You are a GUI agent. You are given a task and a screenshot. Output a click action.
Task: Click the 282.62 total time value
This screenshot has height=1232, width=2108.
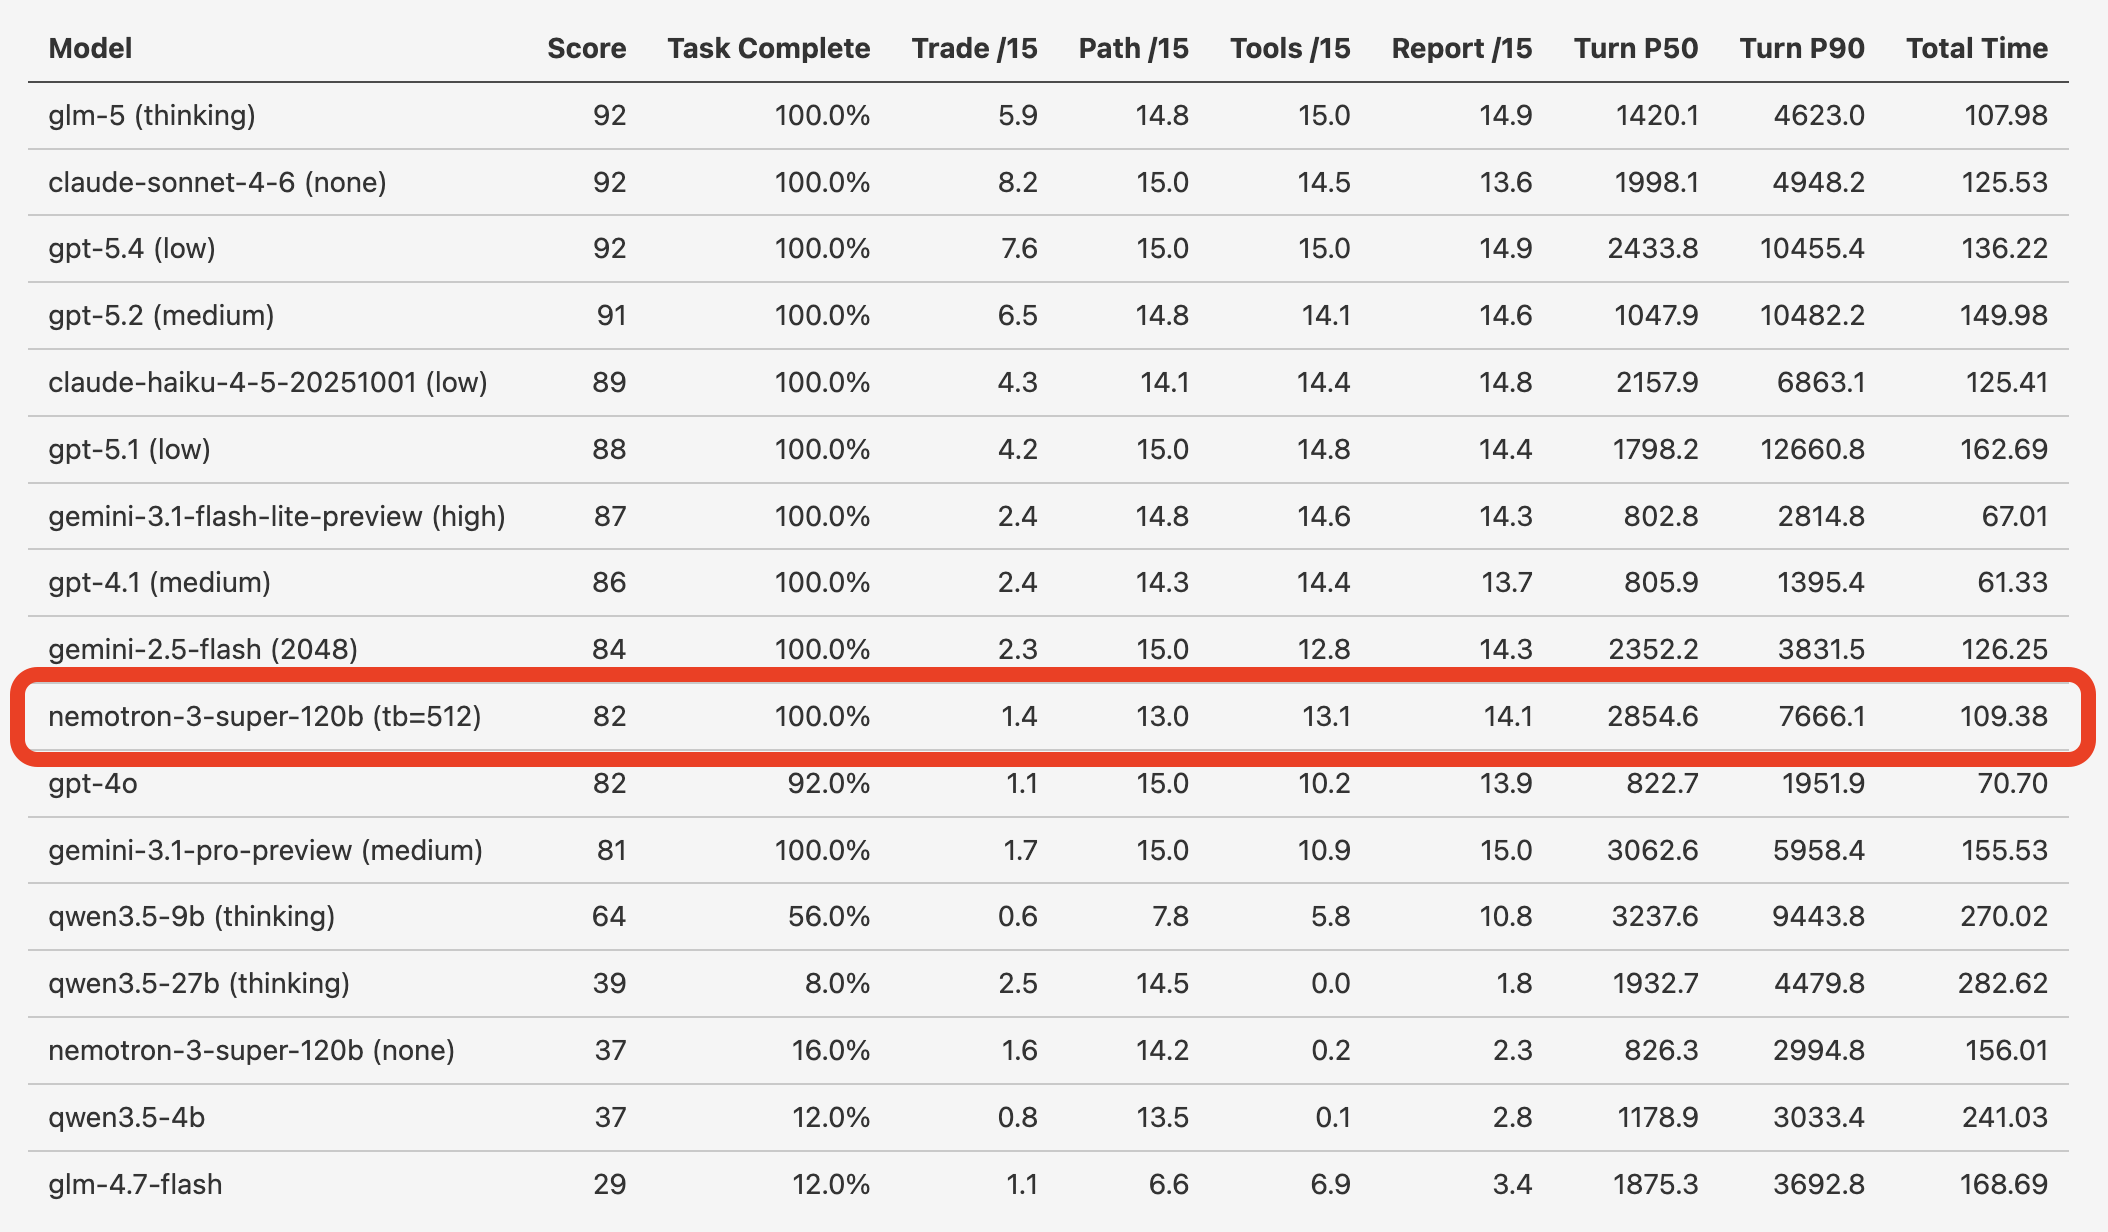click(2002, 983)
